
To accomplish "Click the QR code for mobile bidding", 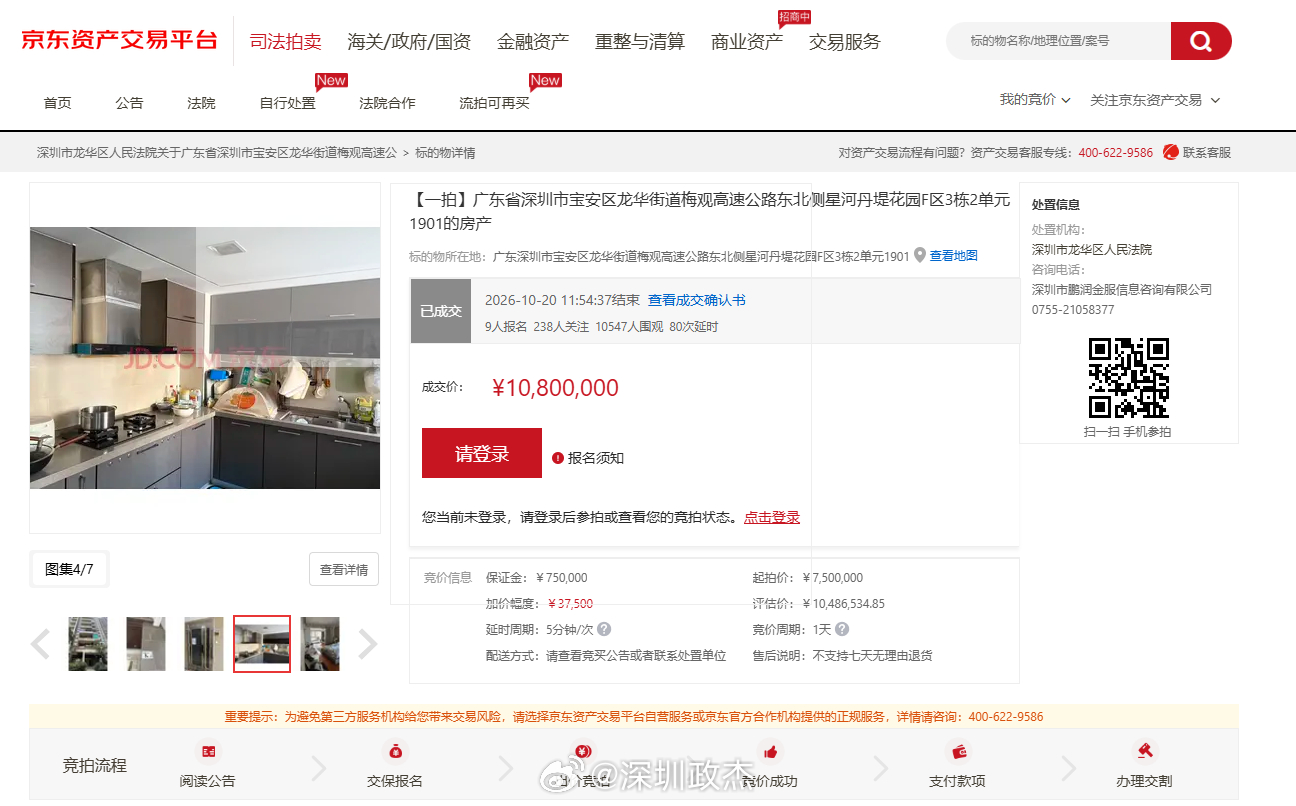I will (1128, 378).
